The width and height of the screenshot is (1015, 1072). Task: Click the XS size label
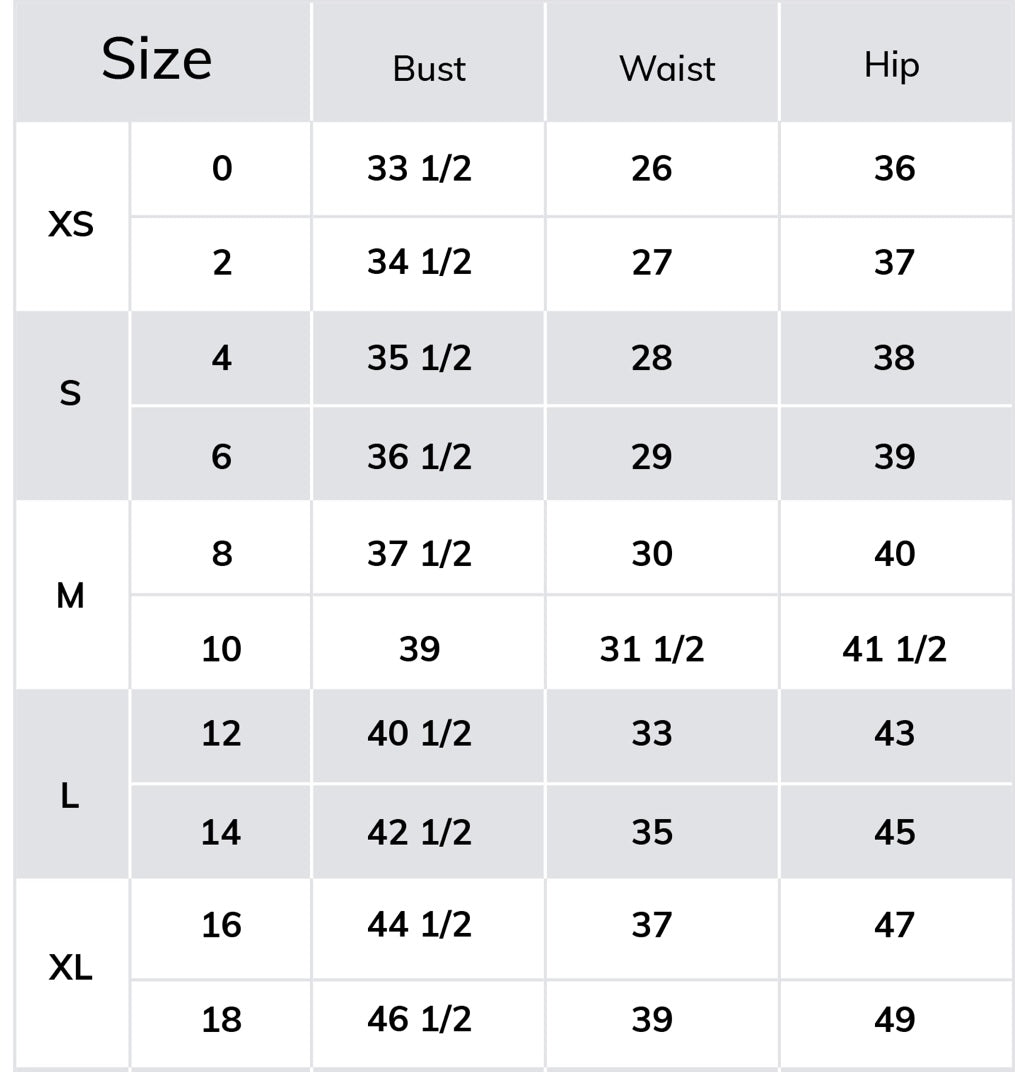[70, 224]
